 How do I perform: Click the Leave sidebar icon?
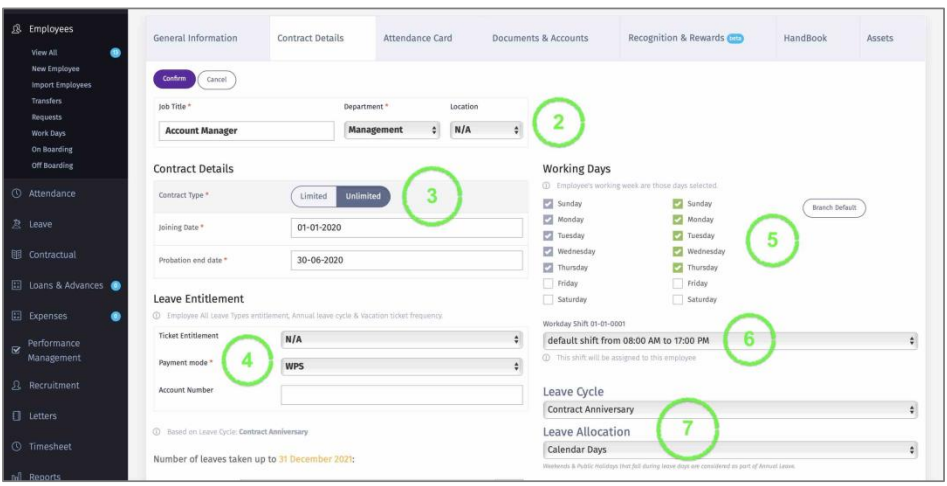click(x=17, y=225)
